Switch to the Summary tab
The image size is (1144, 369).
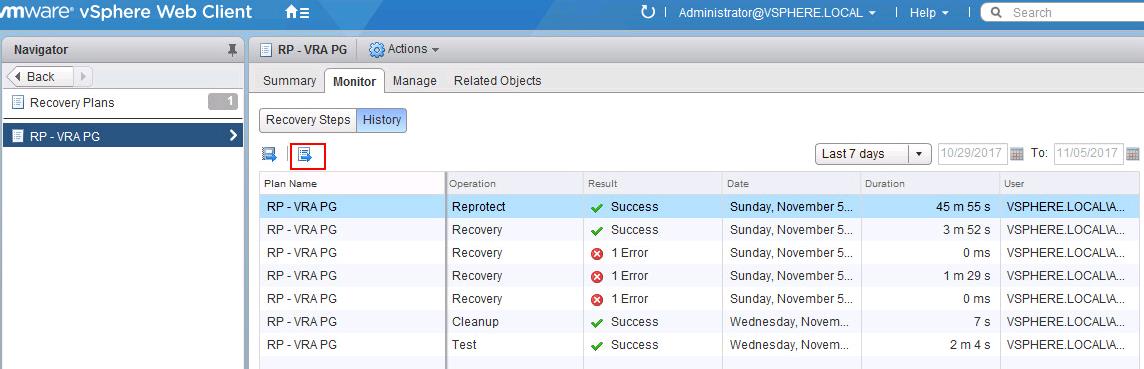289,81
